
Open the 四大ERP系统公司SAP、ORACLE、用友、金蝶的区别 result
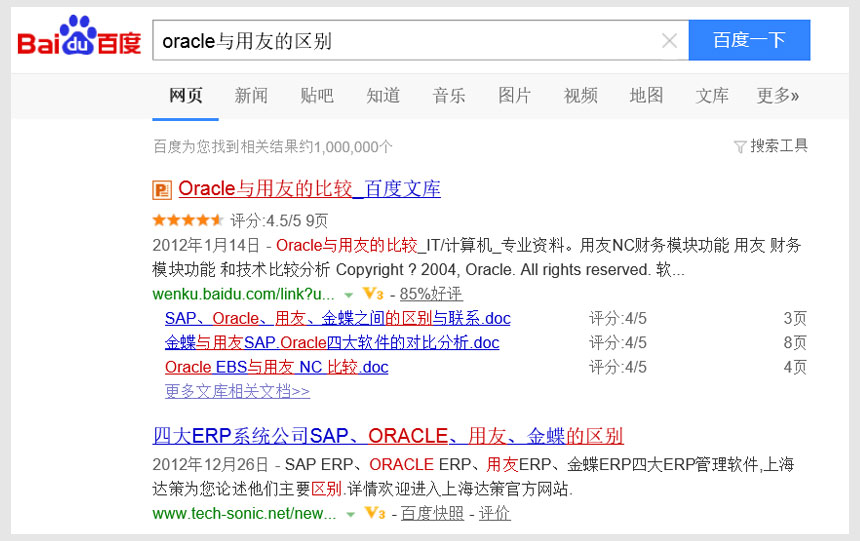[x=388, y=436]
